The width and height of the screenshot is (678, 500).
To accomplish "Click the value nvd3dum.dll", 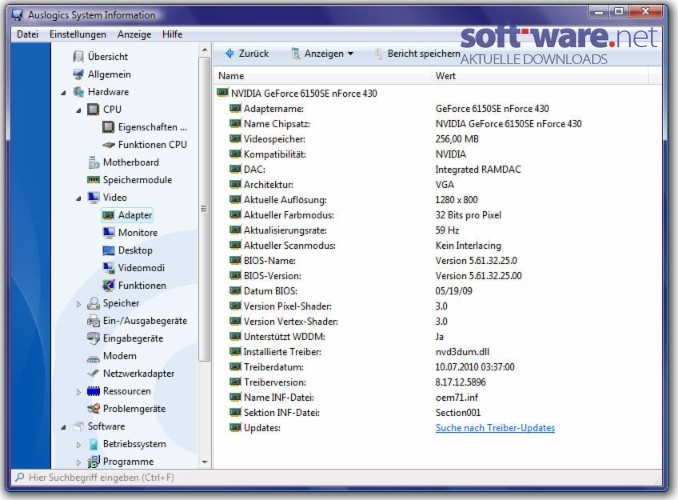I will [463, 352].
